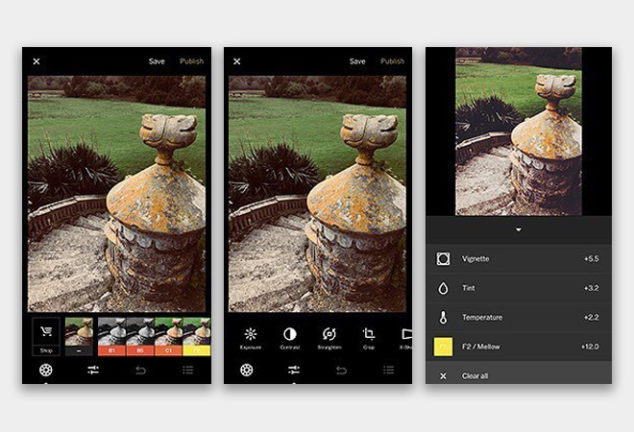This screenshot has height=432, width=634.
Task: Open the Crop tool
Action: (369, 334)
